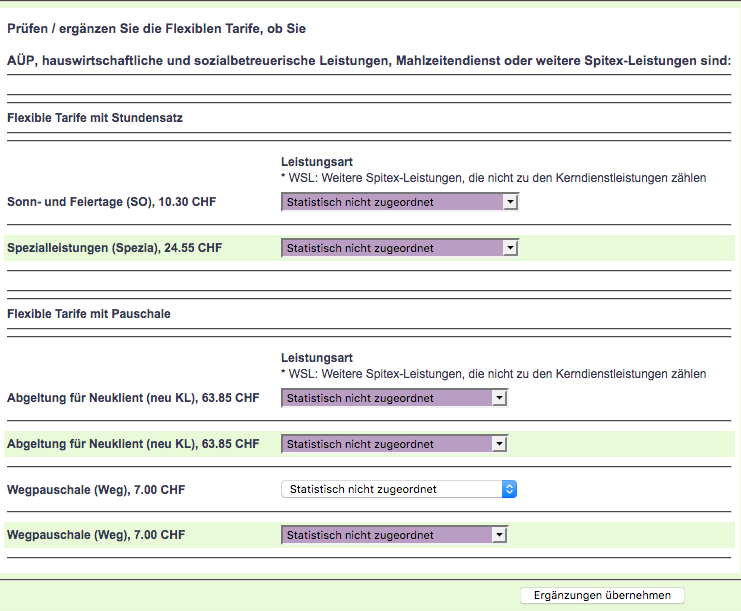Click the arrow icon of Sonn- und Feiertage dropdown
The width and height of the screenshot is (741, 611).
tap(510, 202)
